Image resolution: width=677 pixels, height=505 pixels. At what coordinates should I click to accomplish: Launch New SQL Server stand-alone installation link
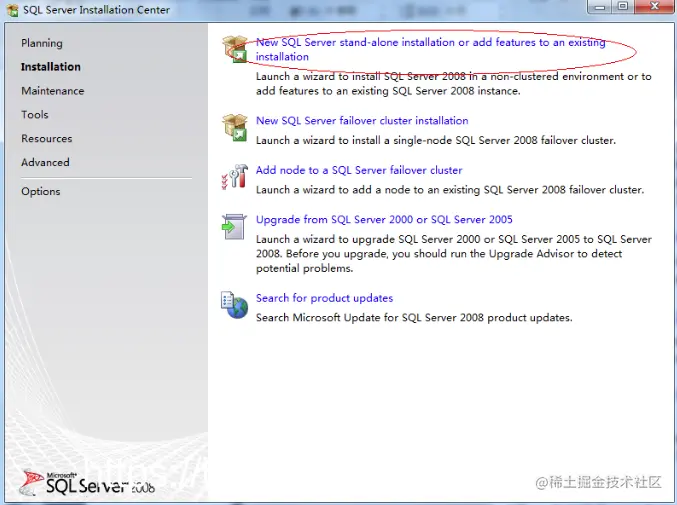click(430, 49)
